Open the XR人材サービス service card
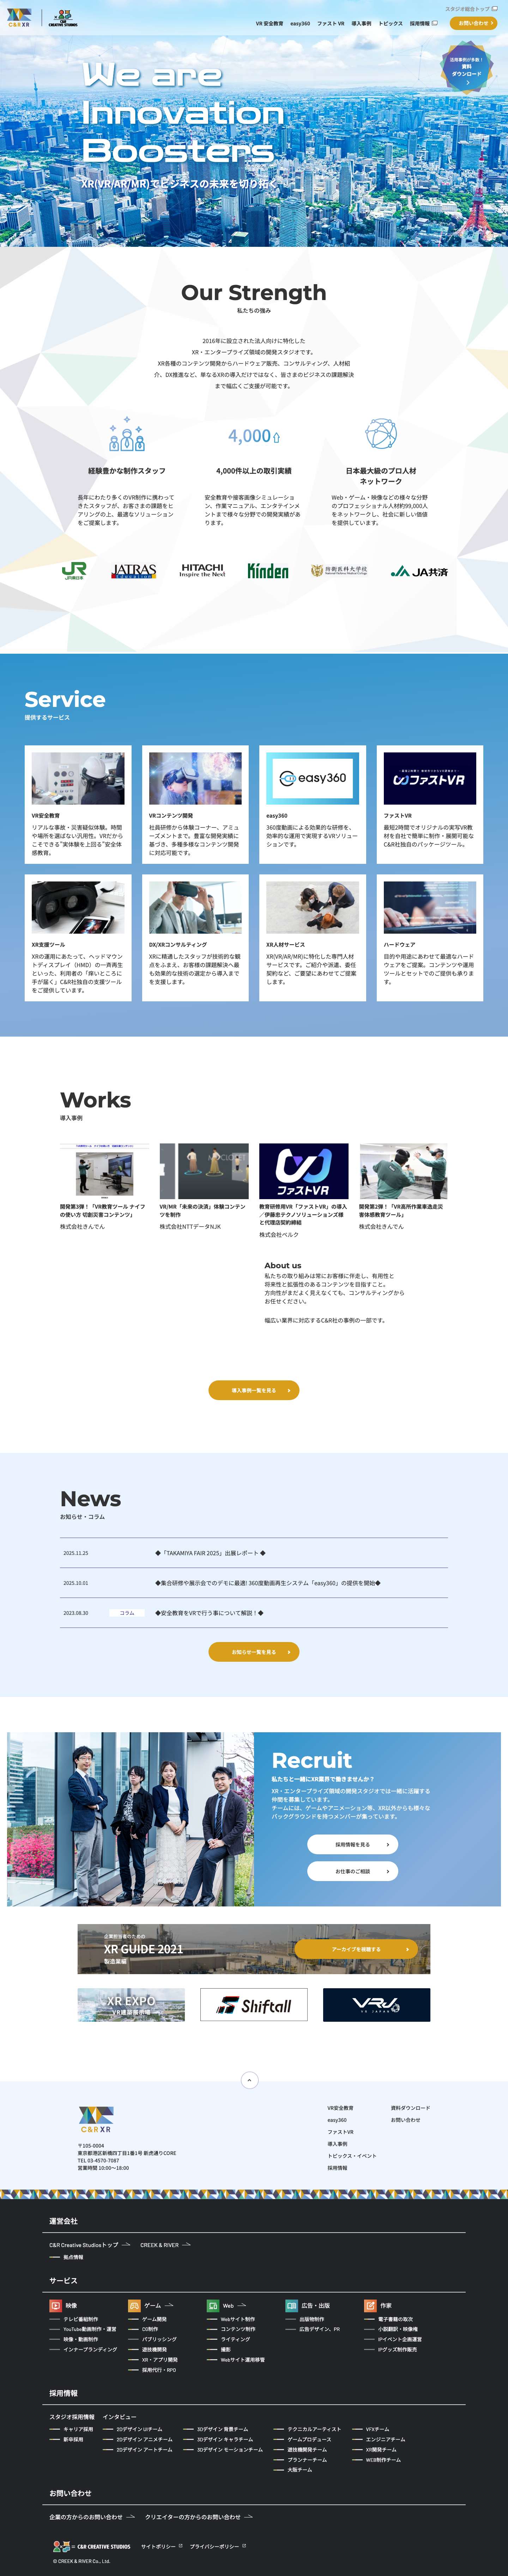 pos(312,938)
